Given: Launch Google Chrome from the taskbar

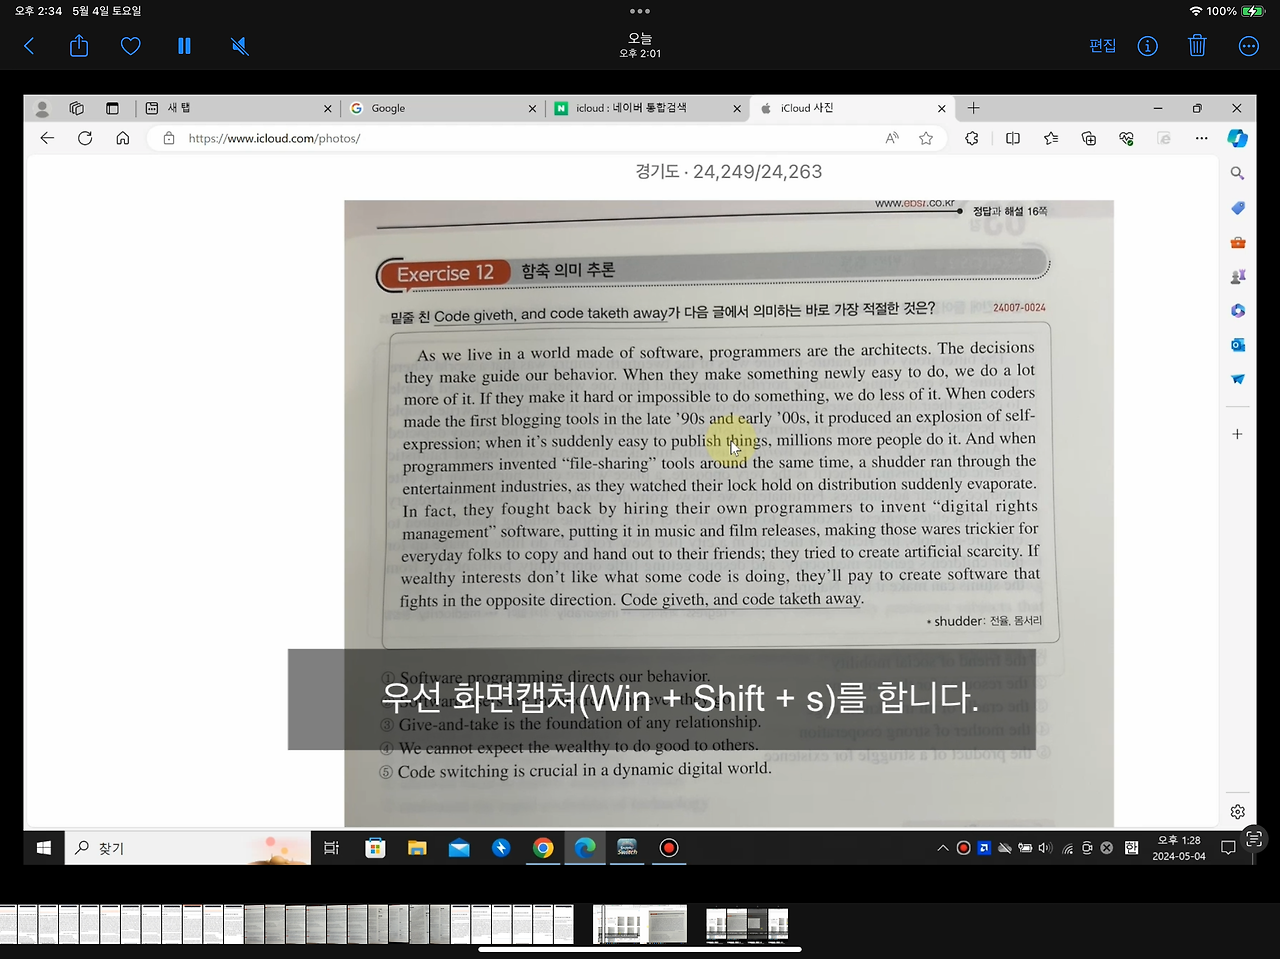Looking at the screenshot, I should tap(543, 848).
